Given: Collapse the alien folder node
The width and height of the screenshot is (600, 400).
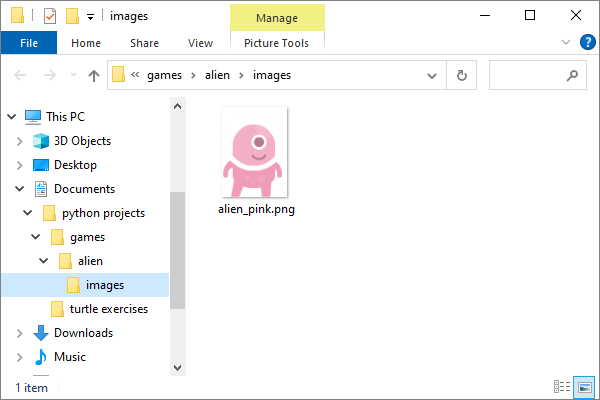Looking at the screenshot, I should pyautogui.click(x=44, y=261).
